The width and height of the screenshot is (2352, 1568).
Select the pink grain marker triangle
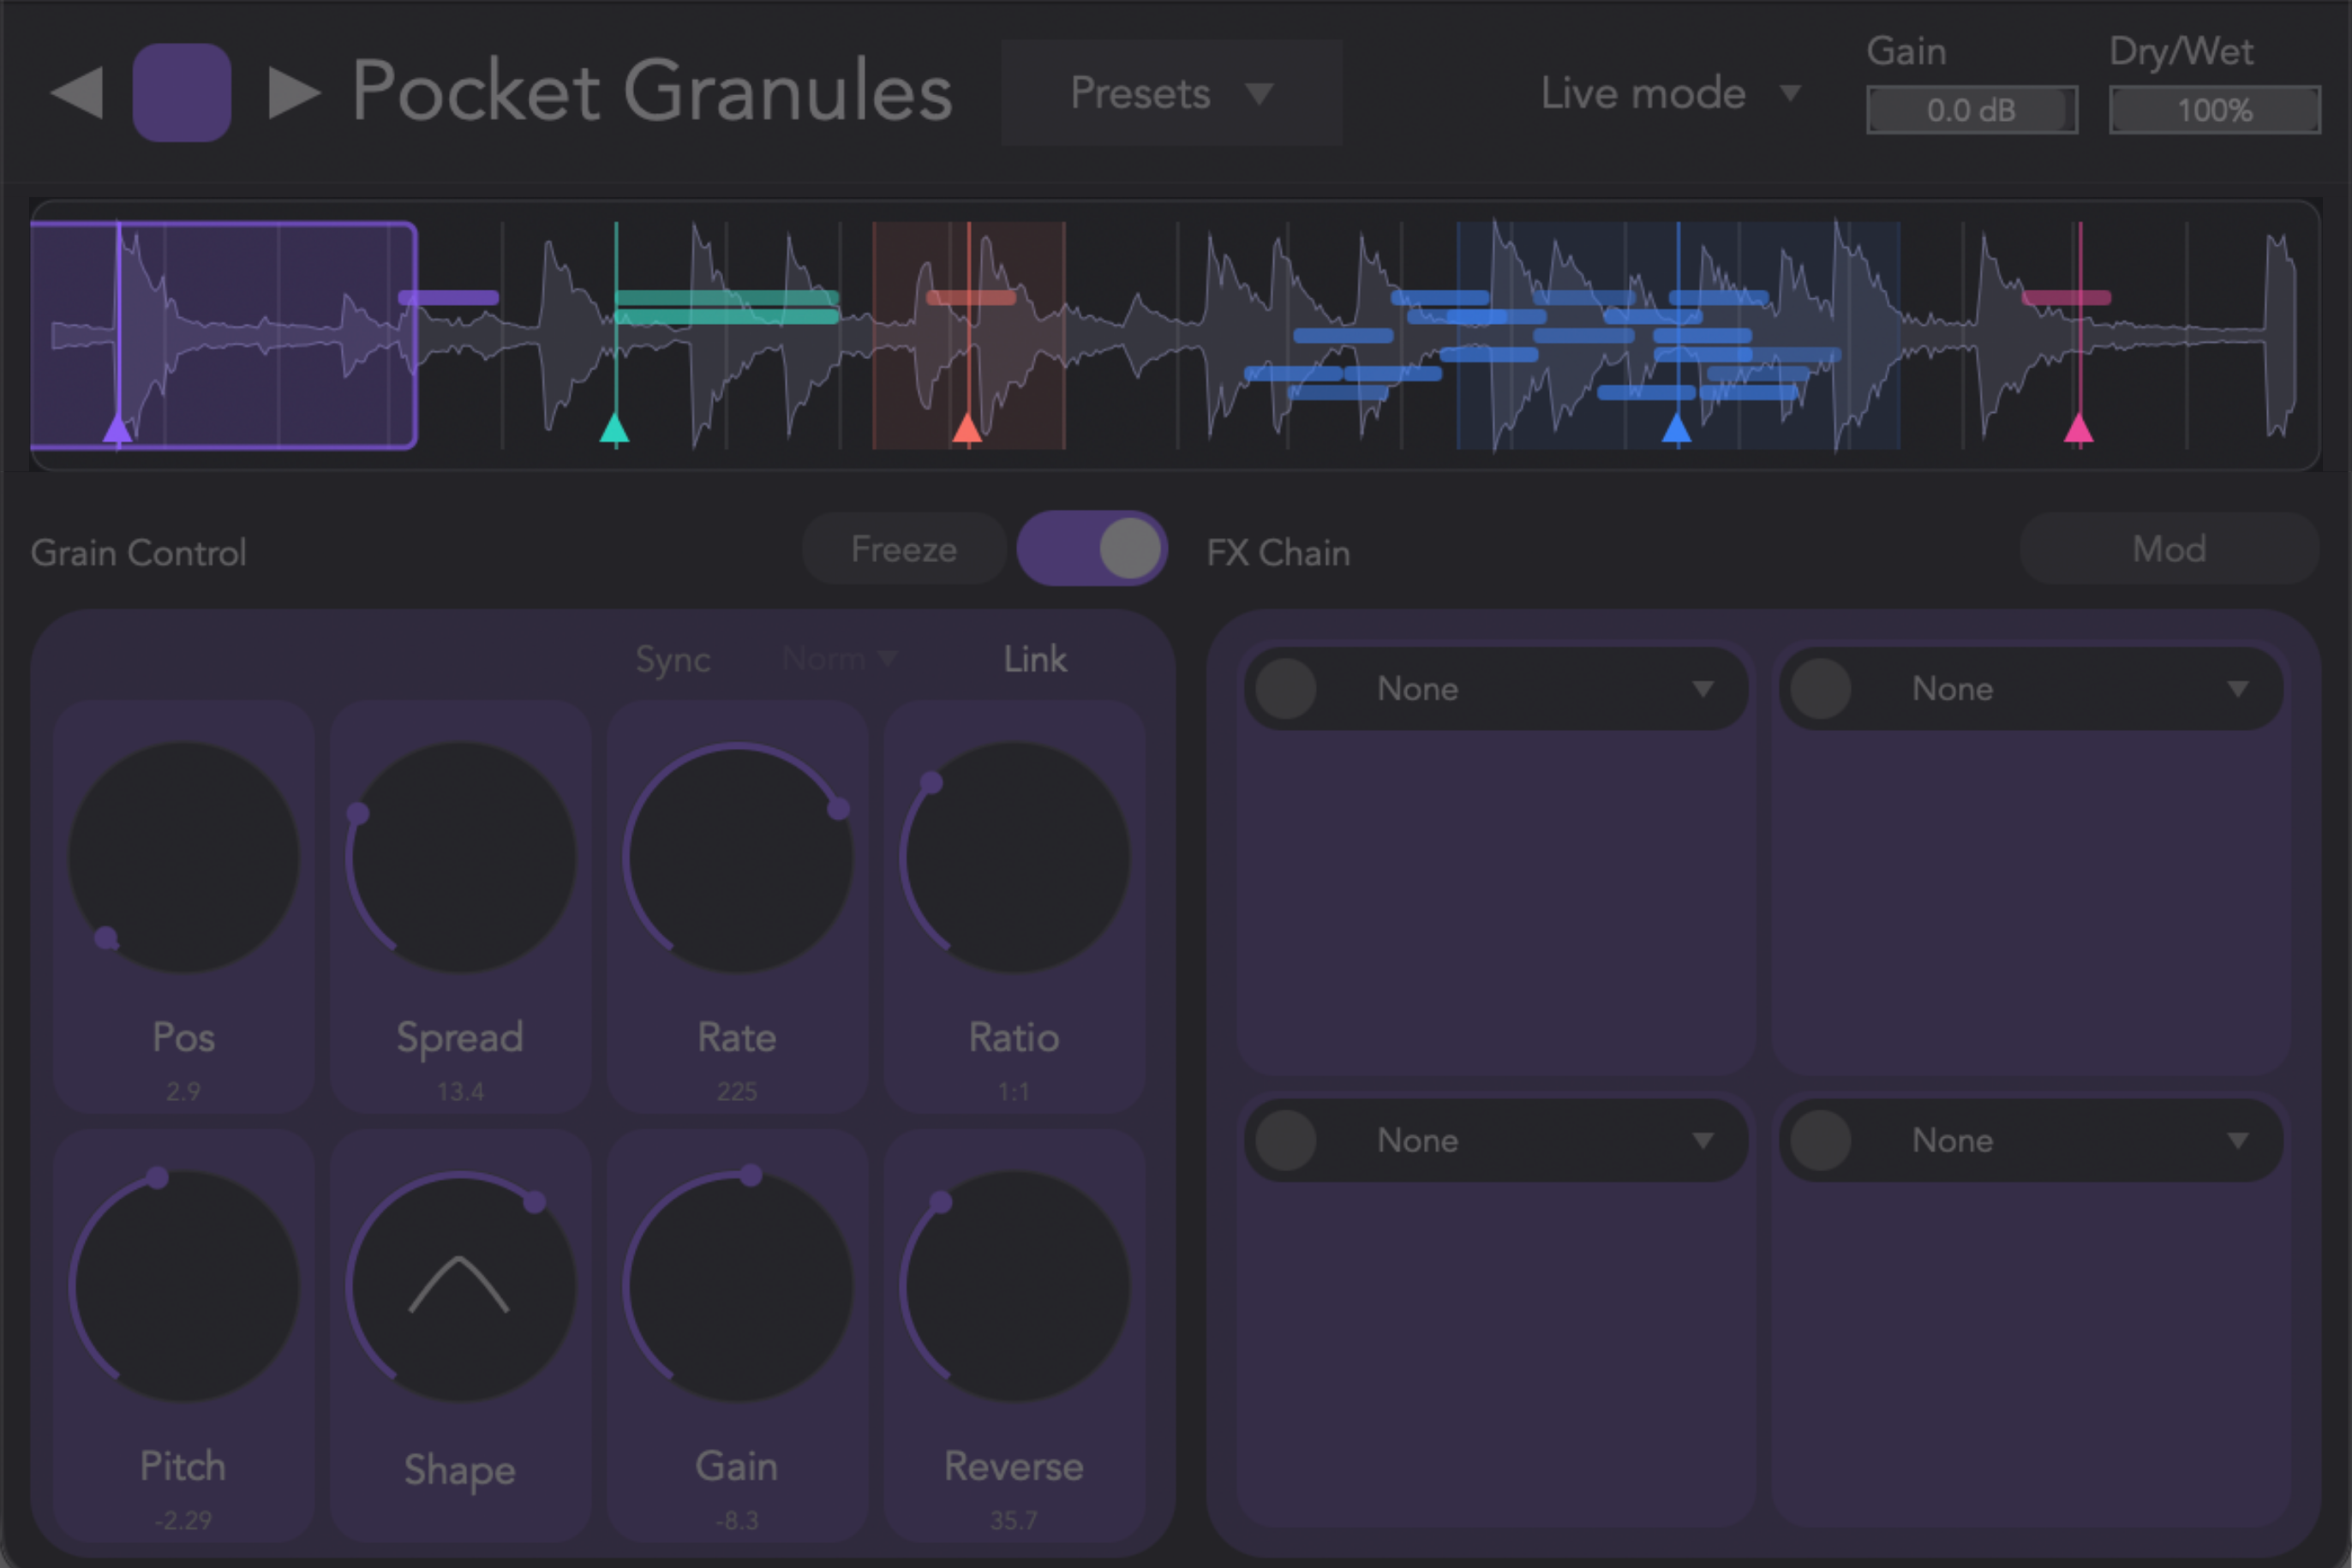pyautogui.click(x=2079, y=429)
